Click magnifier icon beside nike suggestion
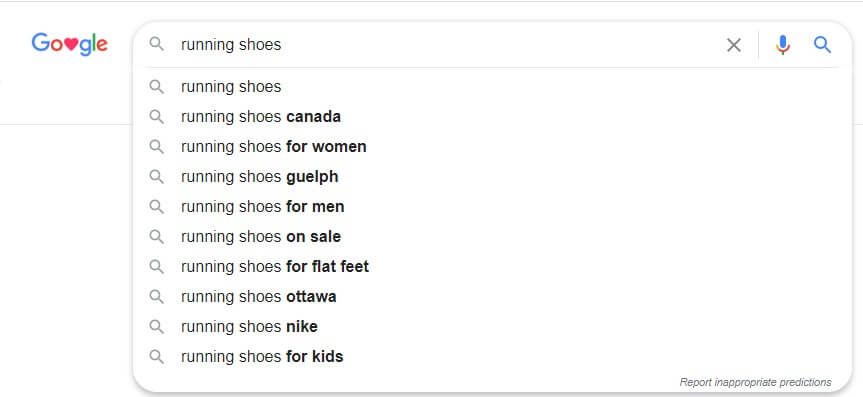 click(157, 327)
